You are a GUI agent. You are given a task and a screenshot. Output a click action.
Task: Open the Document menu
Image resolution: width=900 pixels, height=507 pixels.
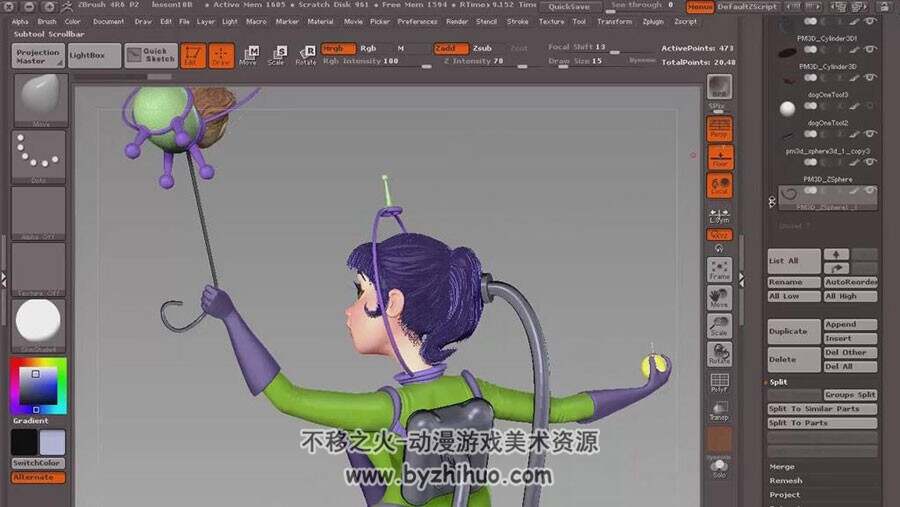point(108,22)
